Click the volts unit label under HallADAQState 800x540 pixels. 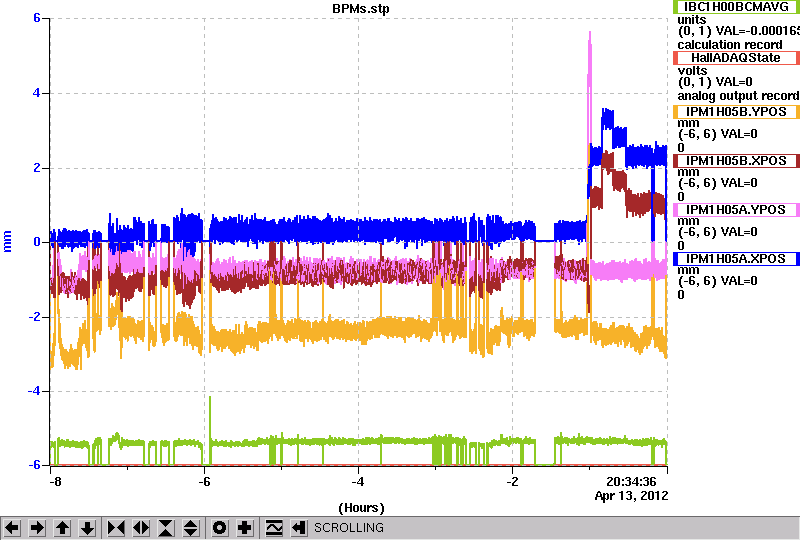click(x=692, y=70)
